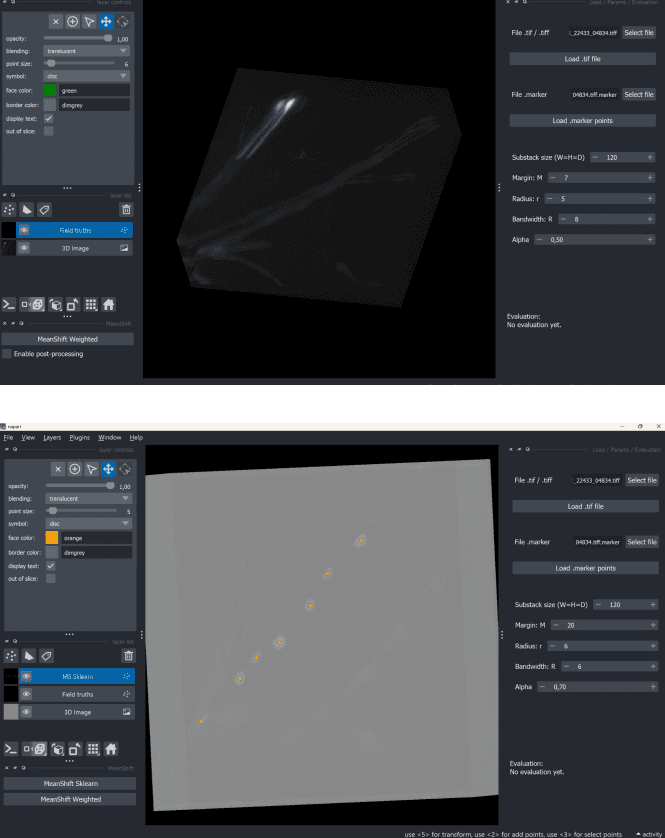The image size is (665, 838).
Task: Click the orange face color swatch
Action: pos(52,538)
